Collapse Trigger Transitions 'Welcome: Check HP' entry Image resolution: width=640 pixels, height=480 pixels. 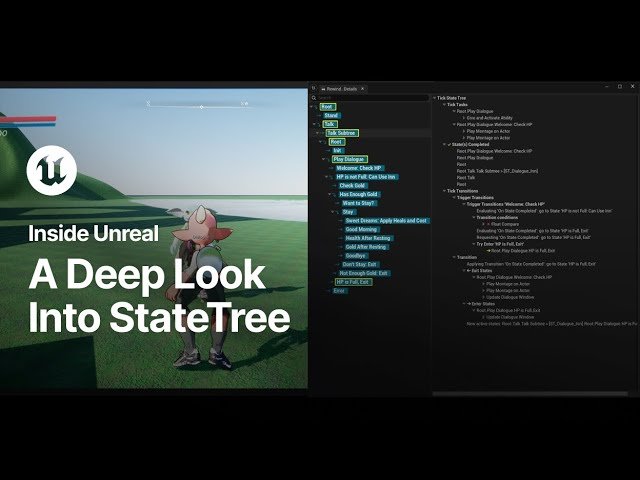(464, 204)
